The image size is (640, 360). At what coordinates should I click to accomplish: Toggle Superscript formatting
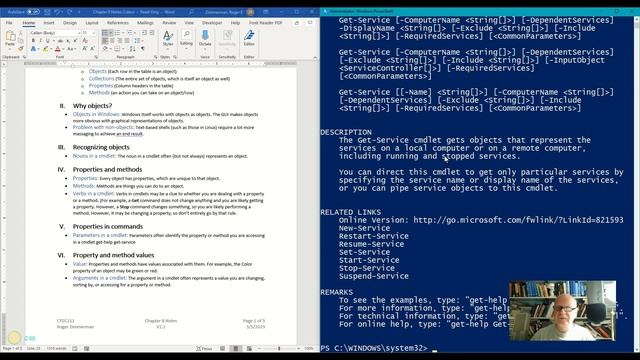(x=75, y=40)
